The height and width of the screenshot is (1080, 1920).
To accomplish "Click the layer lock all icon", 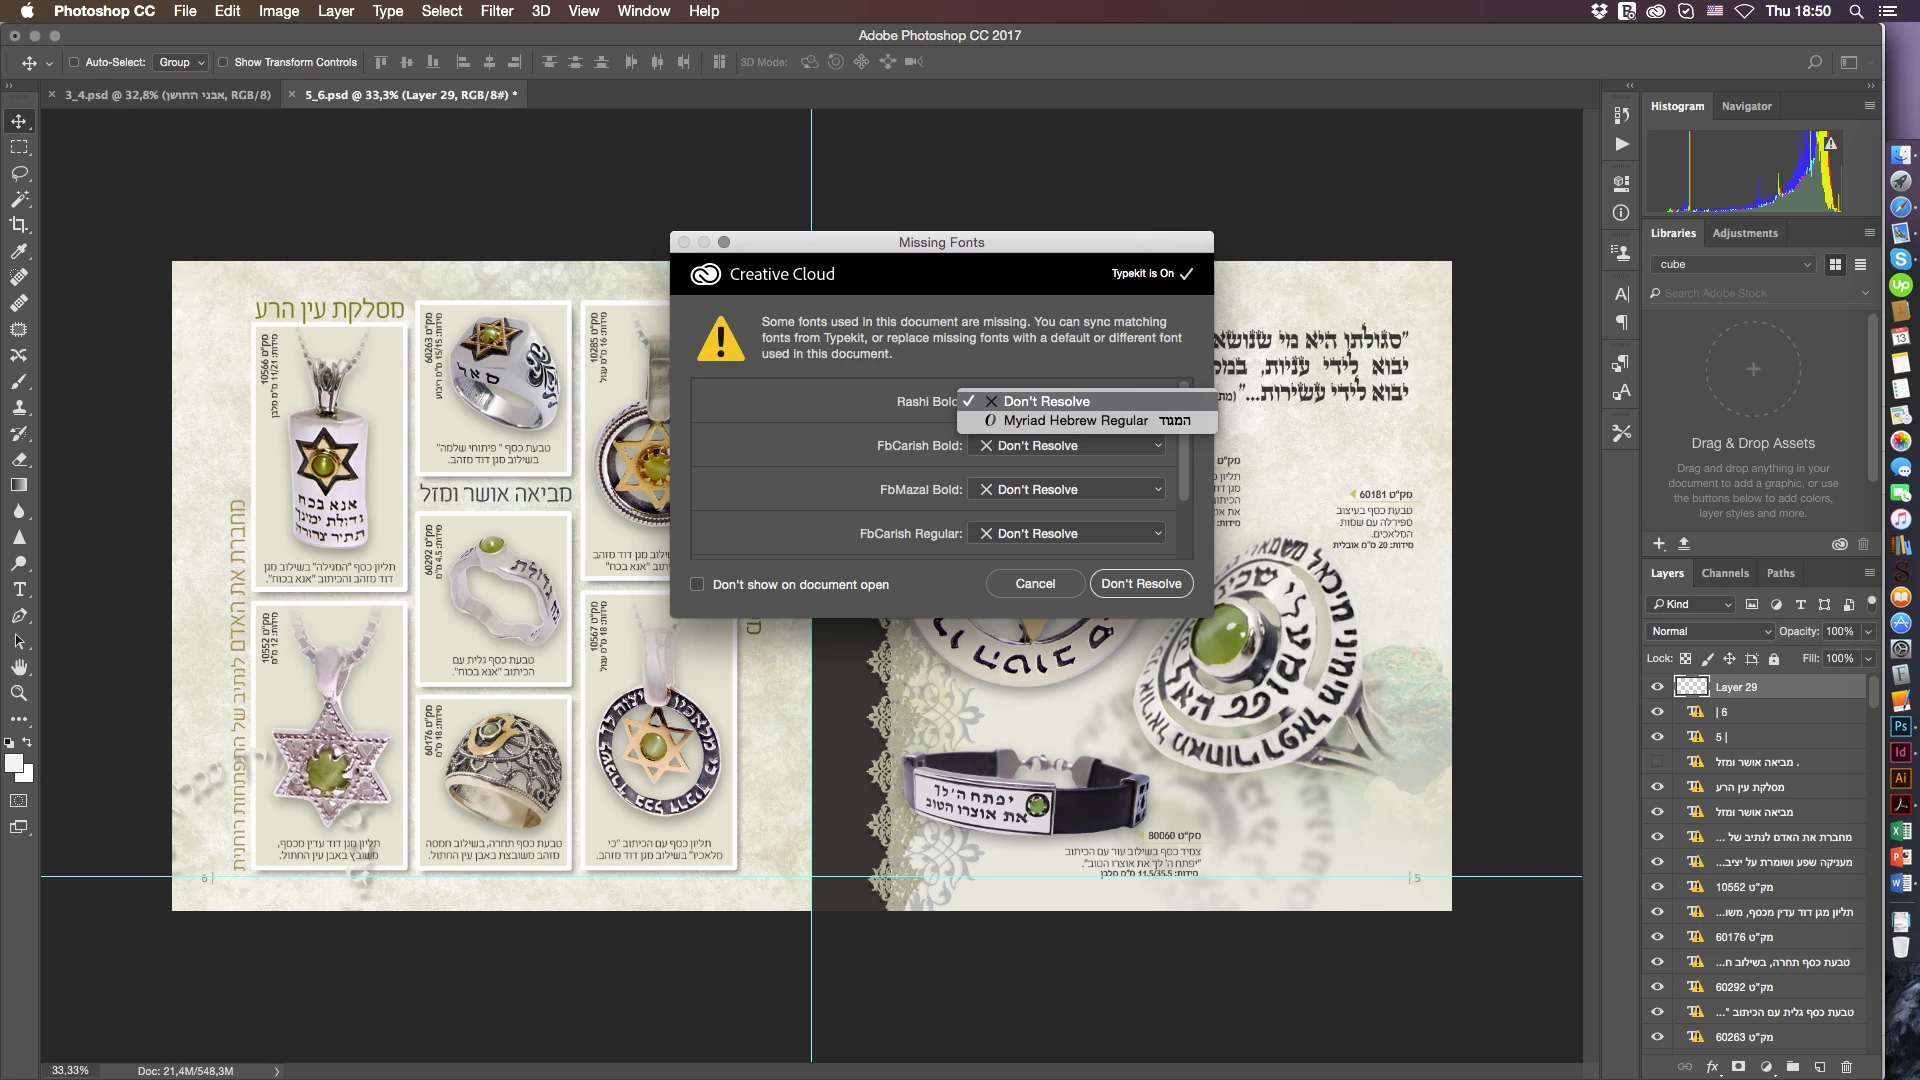I will pos(1774,659).
